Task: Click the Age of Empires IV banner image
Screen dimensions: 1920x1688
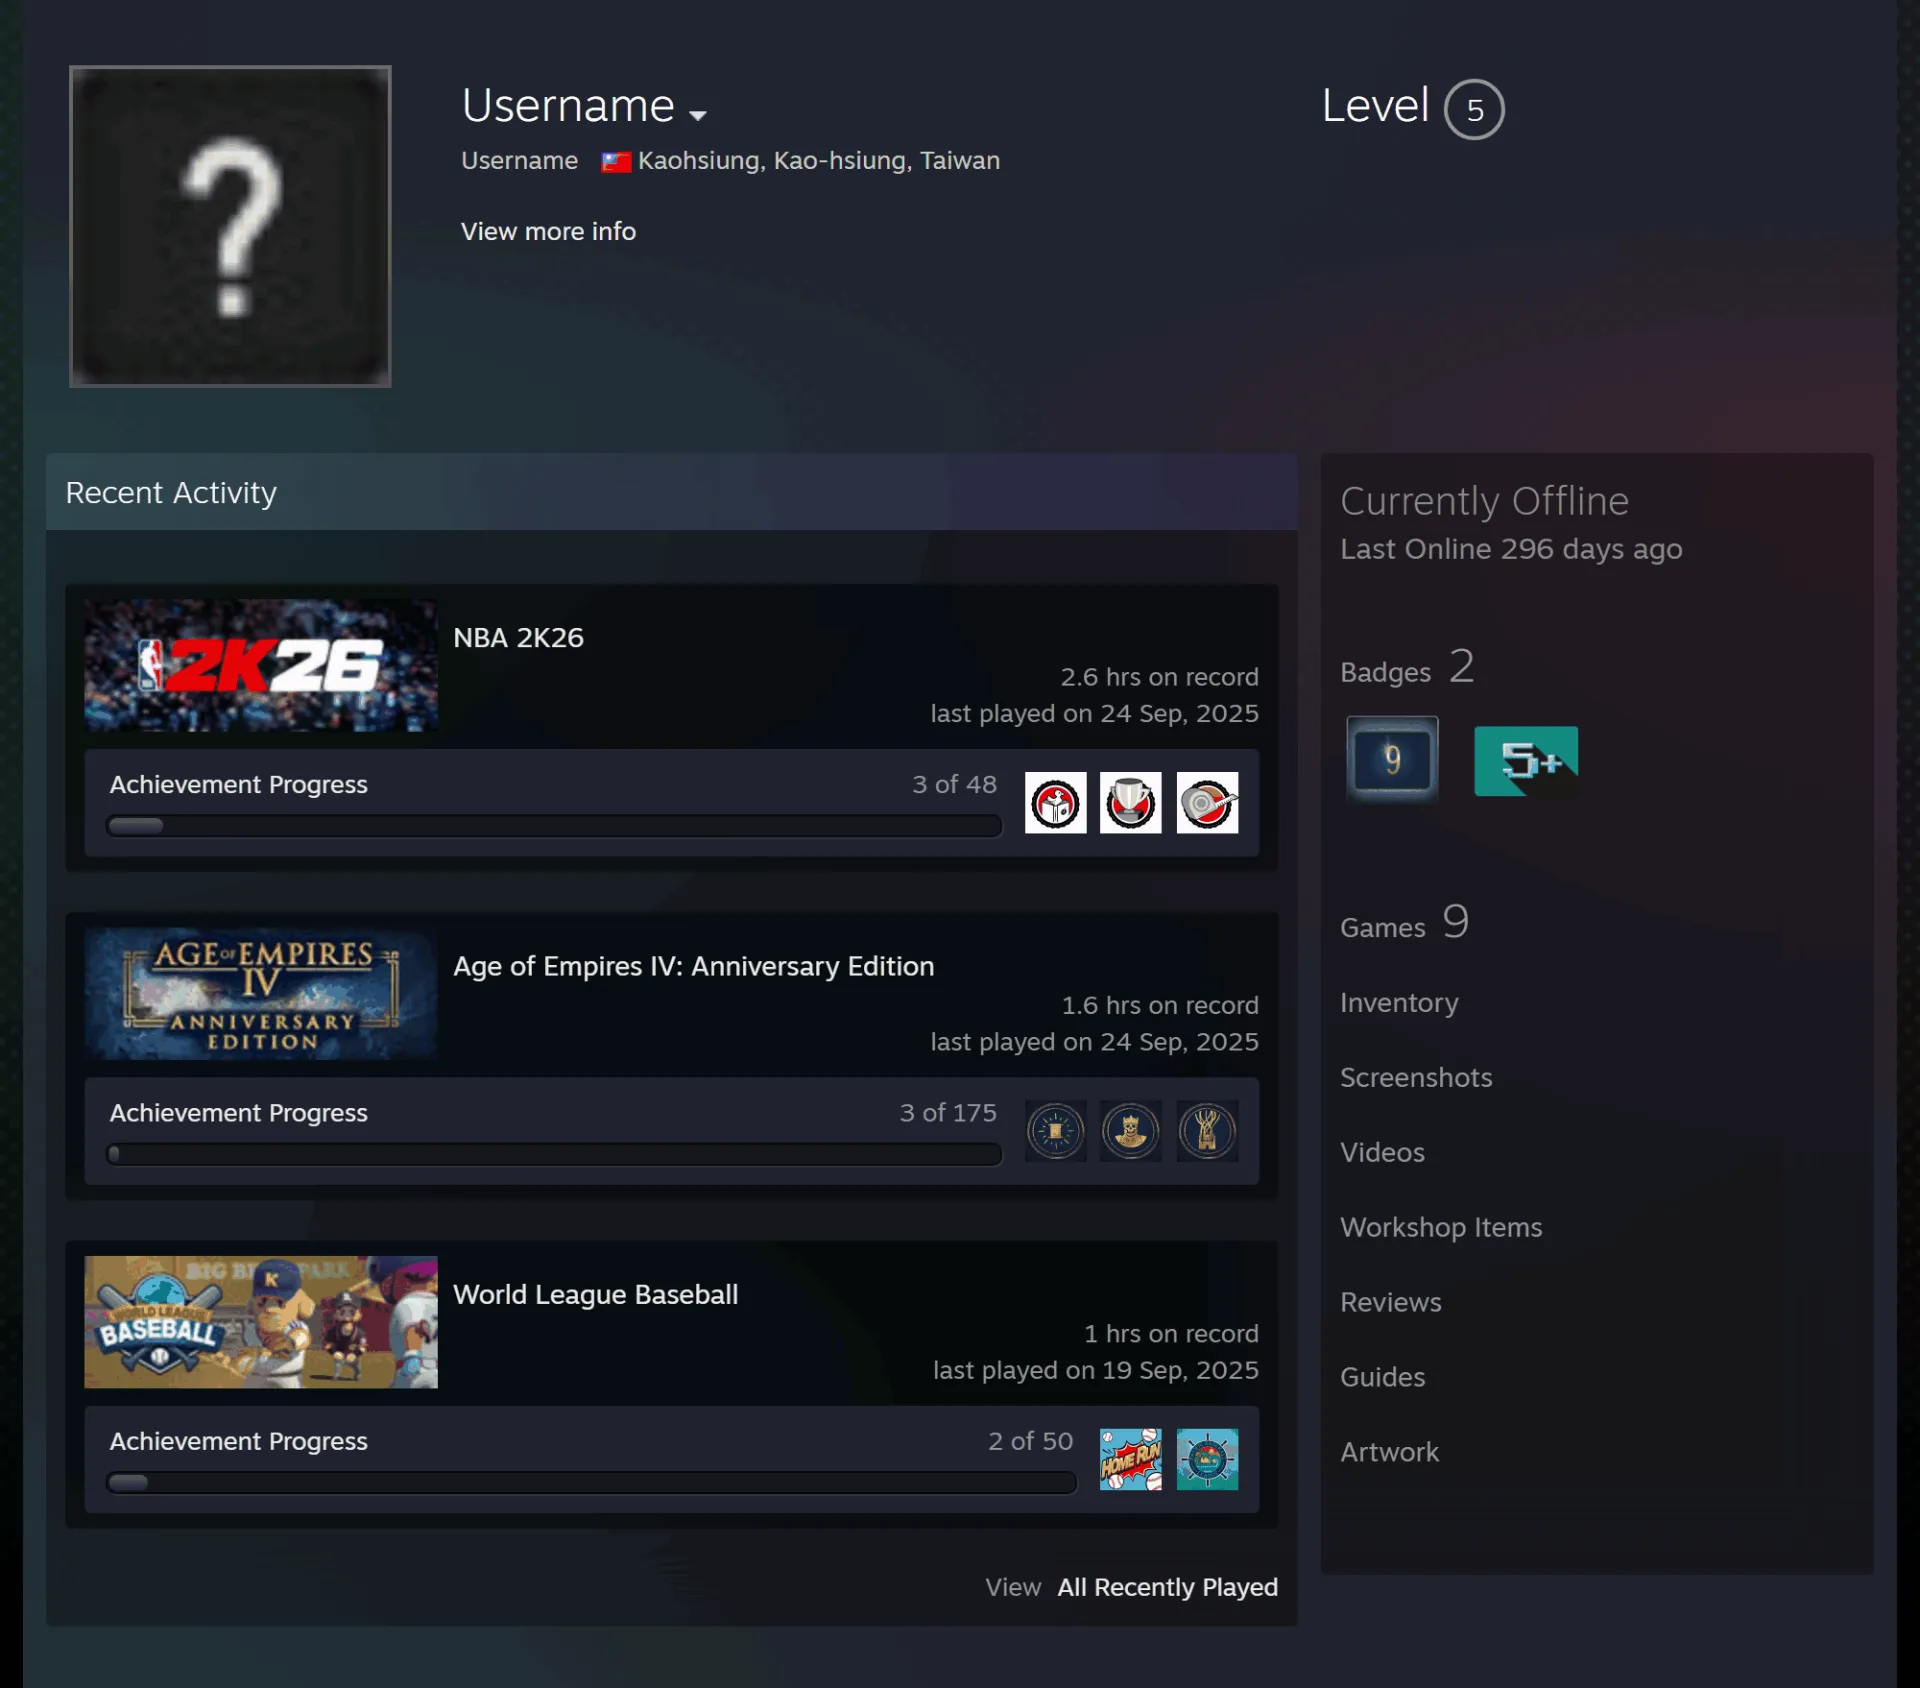Action: (261, 994)
